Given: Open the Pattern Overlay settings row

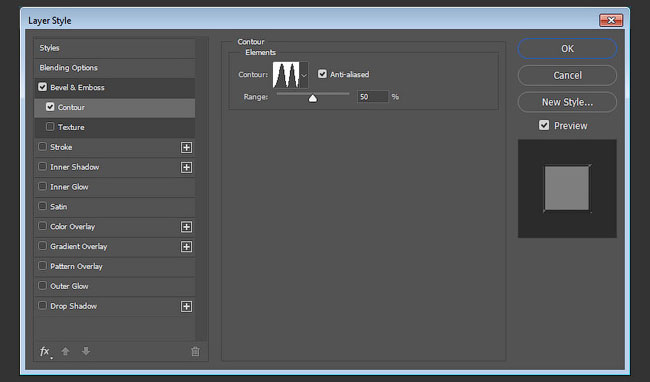Looking at the screenshot, I should (x=114, y=266).
